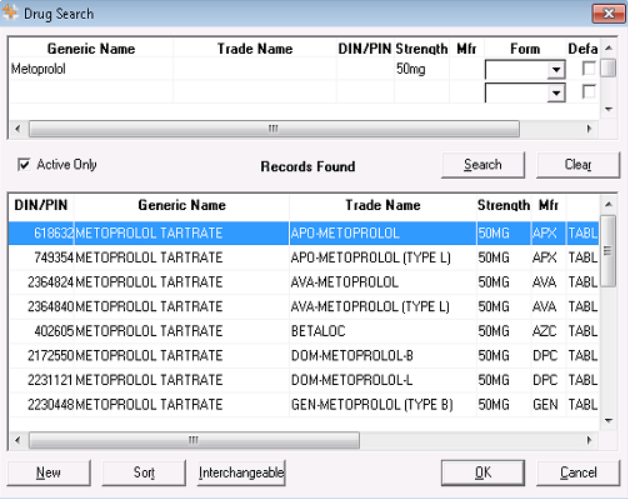Open the Form dropdown in Metoprolol row

556,70
